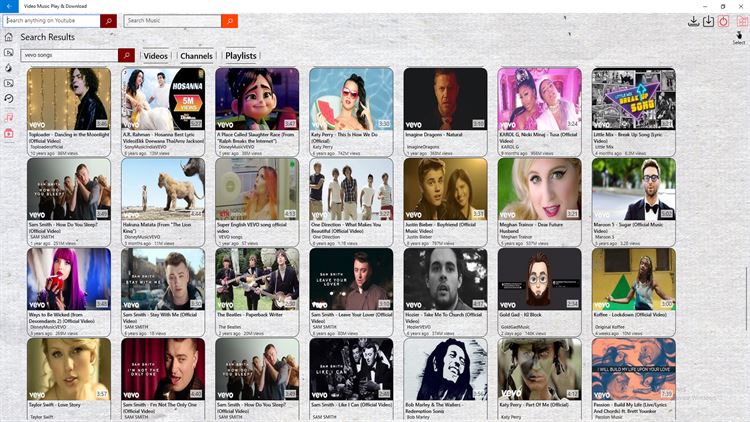The width and height of the screenshot is (750, 422).
Task: Click the title 'The Beatles - Paperback Writer'
Action: click(x=250, y=315)
